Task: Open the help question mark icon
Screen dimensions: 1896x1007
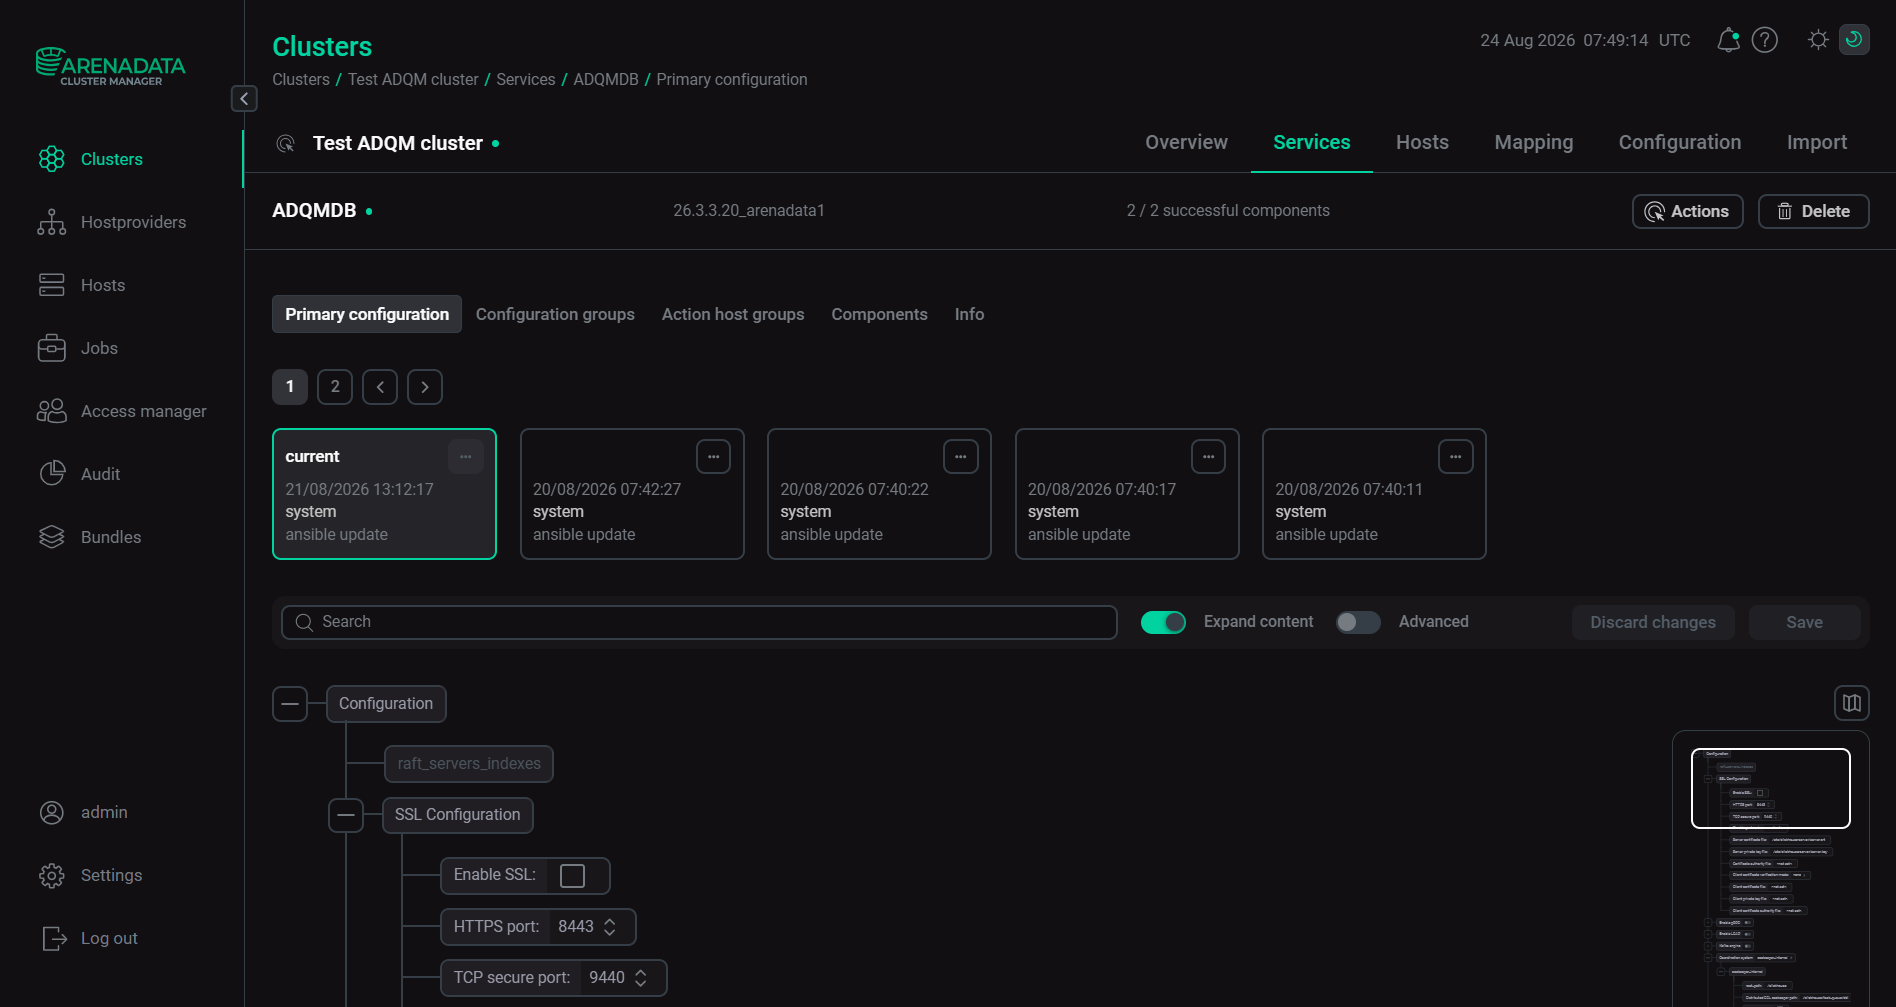Action: (x=1765, y=40)
